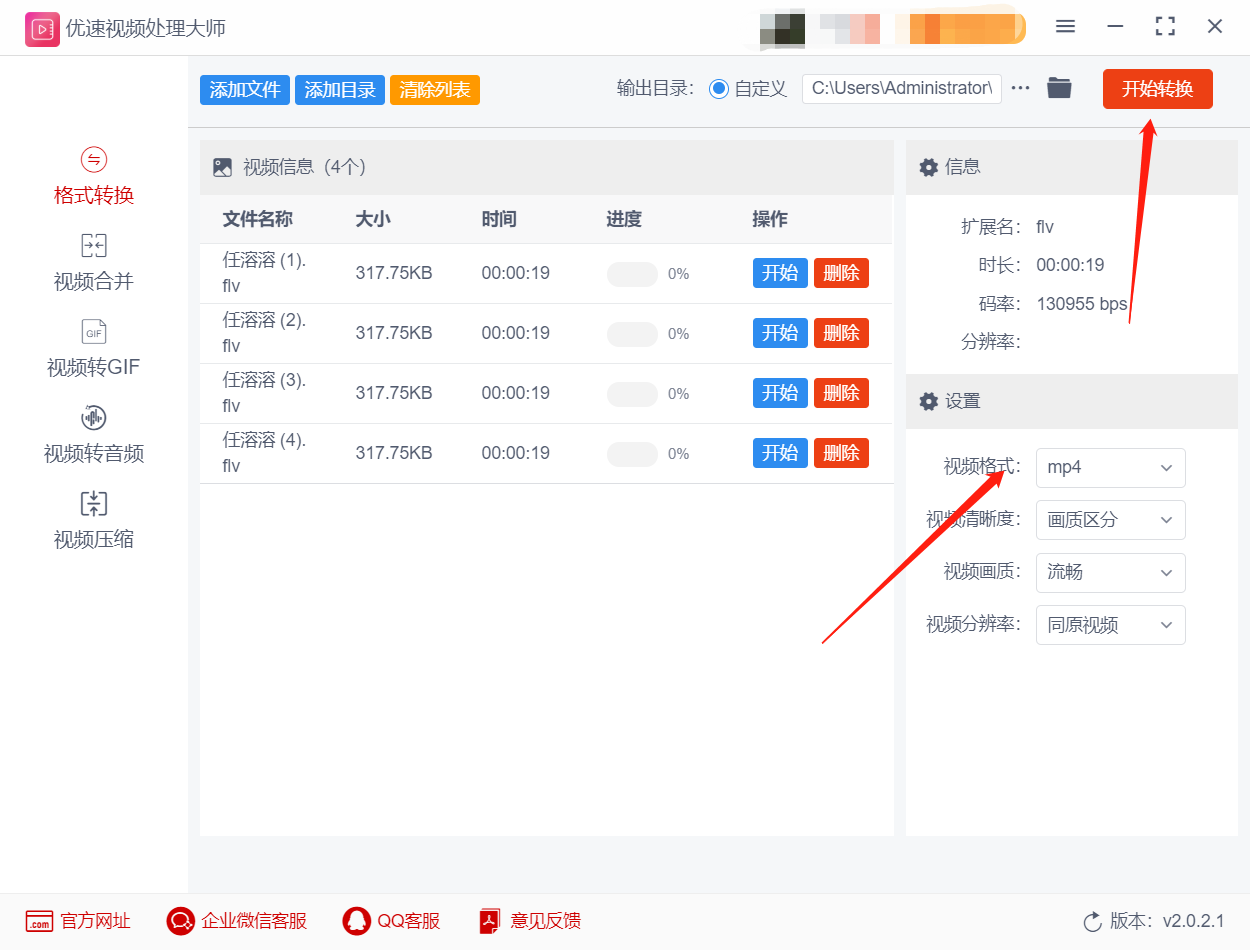Viewport: 1250px width, 950px height.
Task: Open the 视频画质 流畅 dropdown
Action: click(1110, 573)
